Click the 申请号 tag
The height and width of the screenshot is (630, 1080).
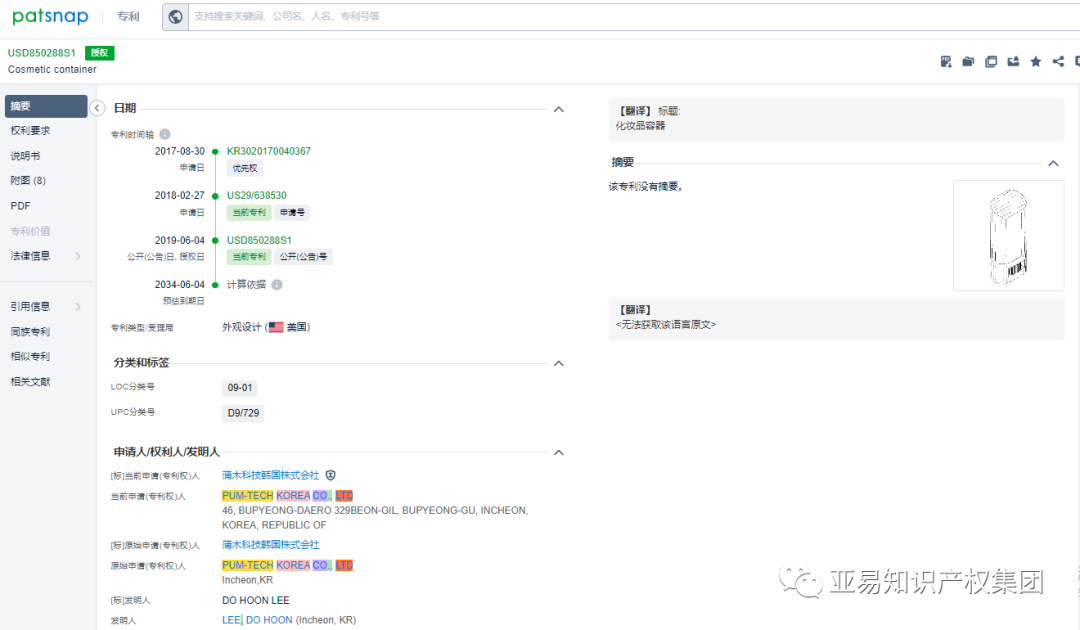(x=292, y=212)
